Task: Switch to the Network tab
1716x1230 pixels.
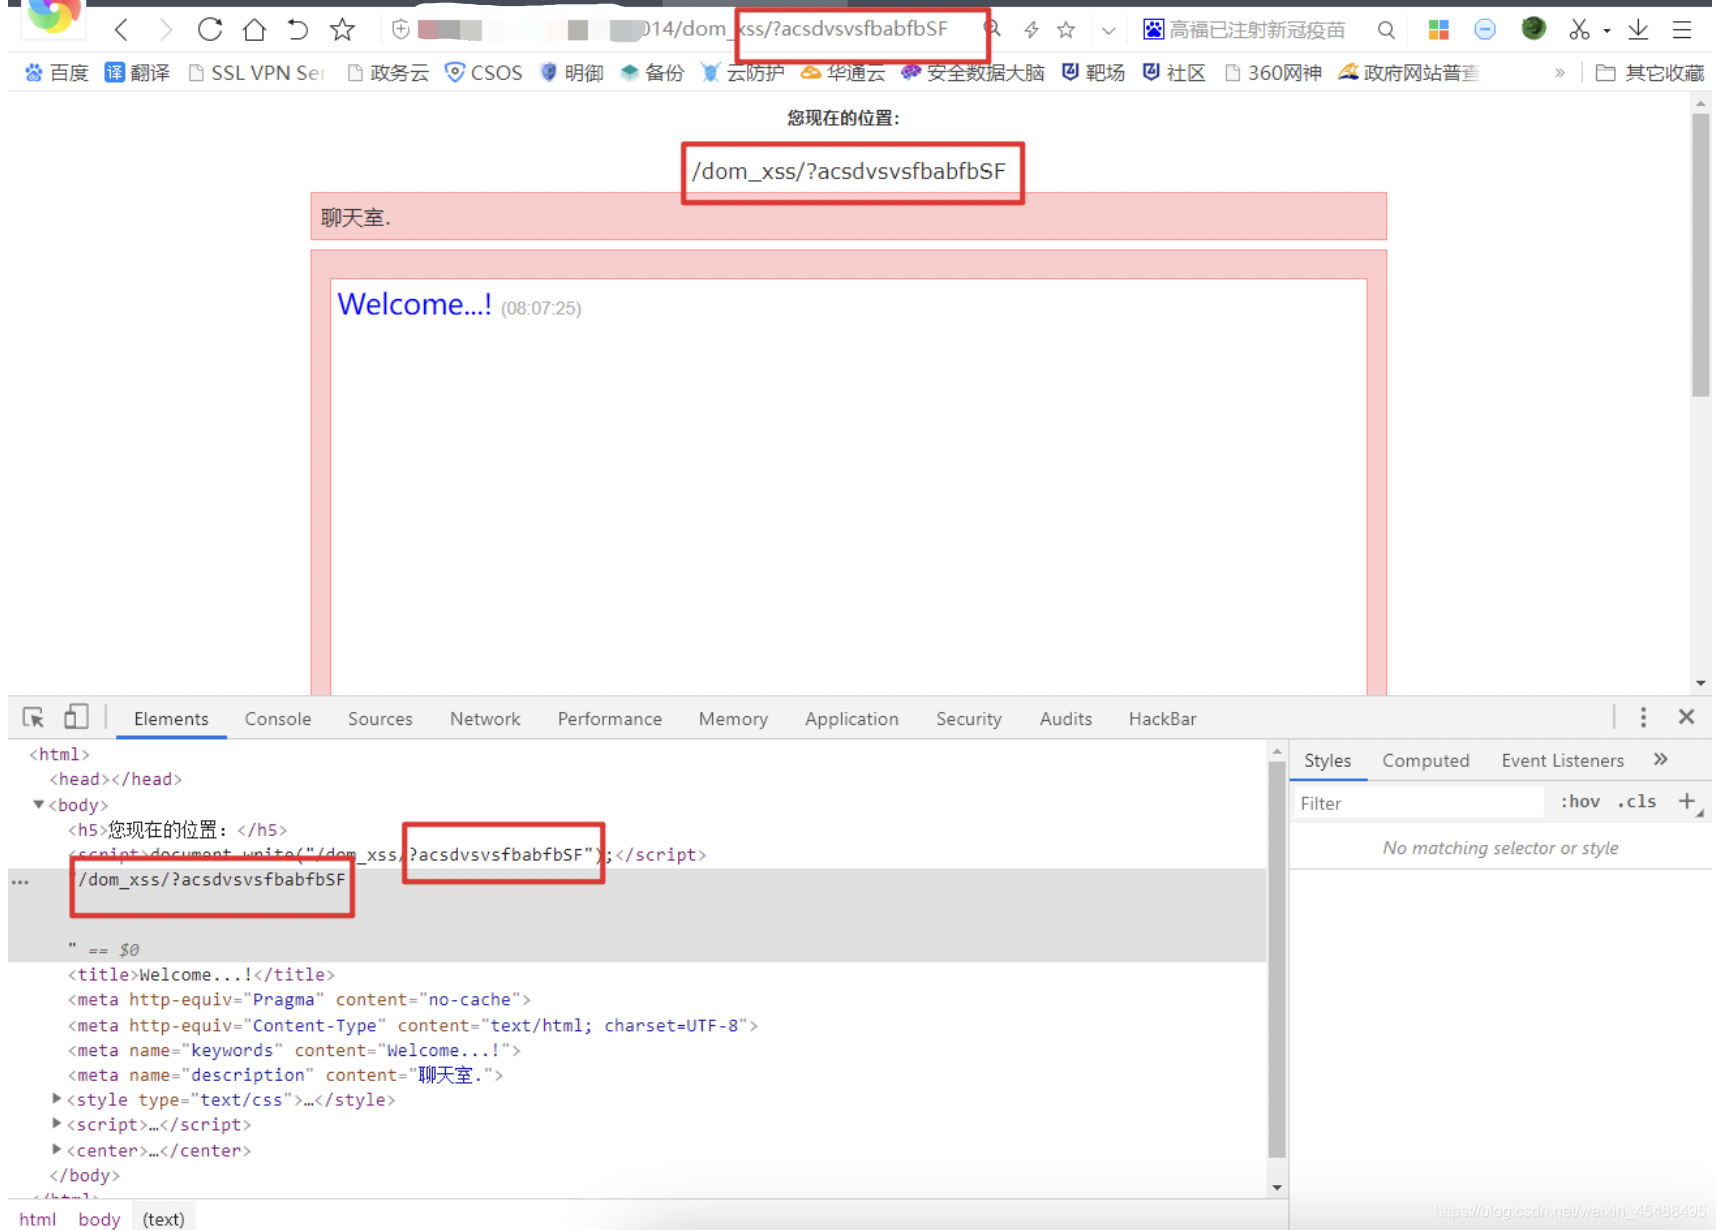Action: click(485, 719)
